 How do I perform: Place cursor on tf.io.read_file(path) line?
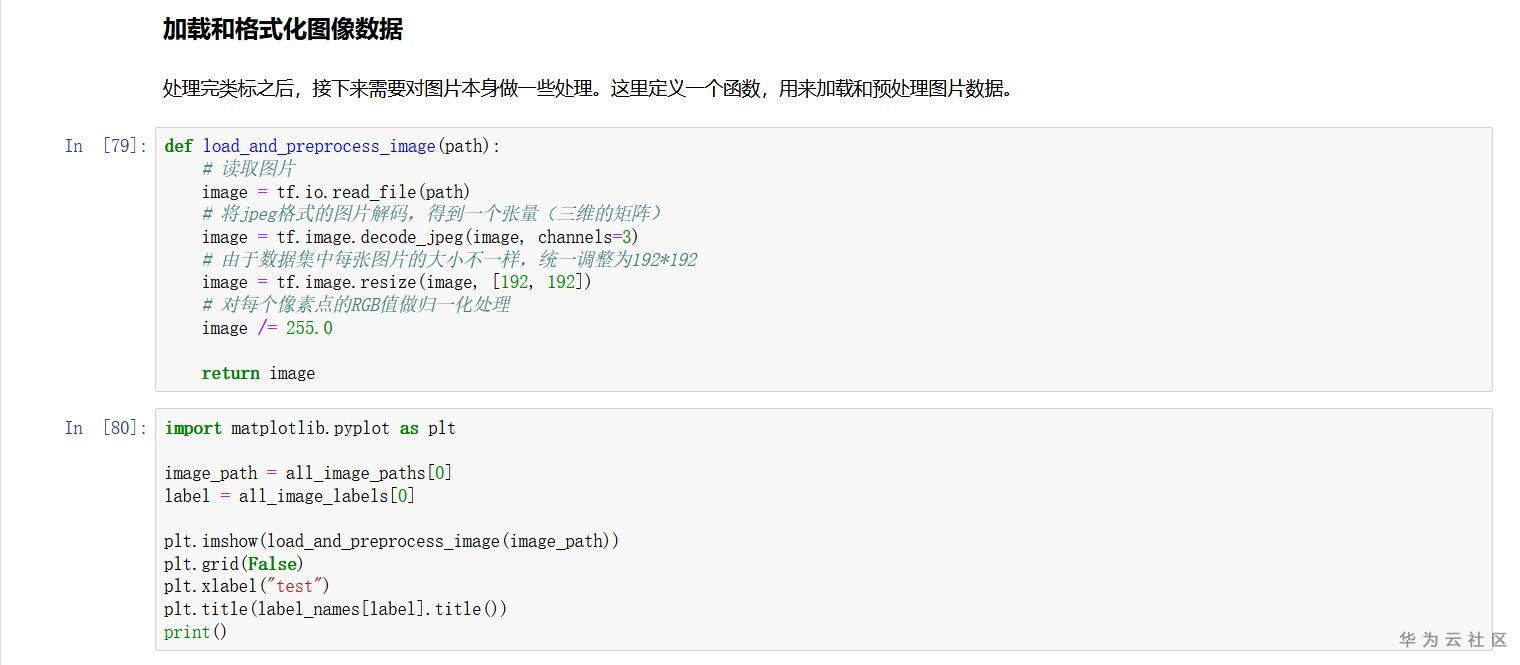pos(336,192)
